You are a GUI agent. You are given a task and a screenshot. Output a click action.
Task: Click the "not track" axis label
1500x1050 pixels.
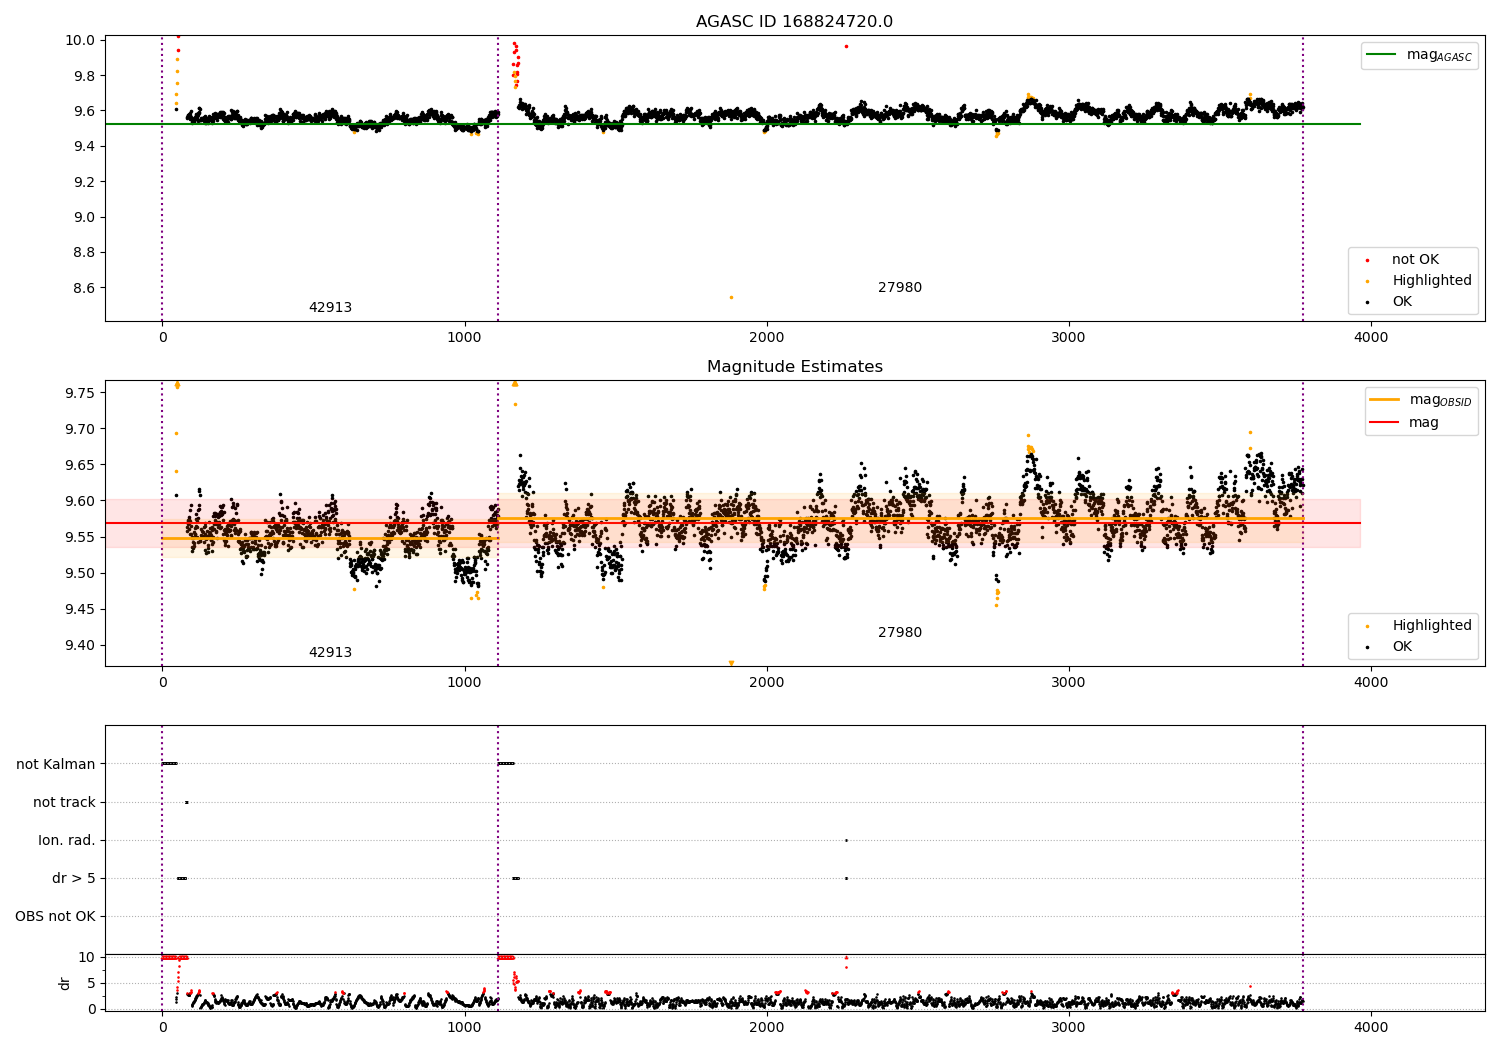[64, 802]
